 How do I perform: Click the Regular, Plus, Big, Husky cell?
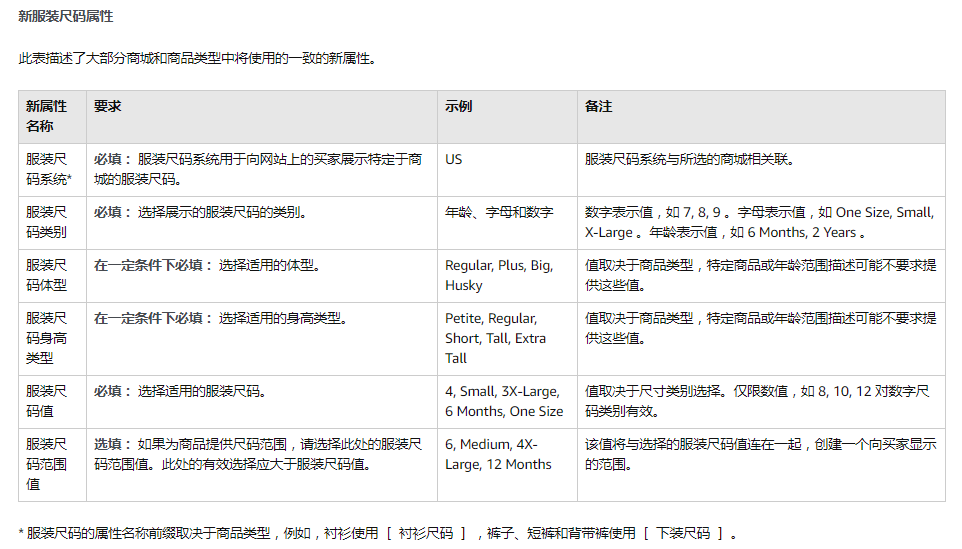point(507,275)
